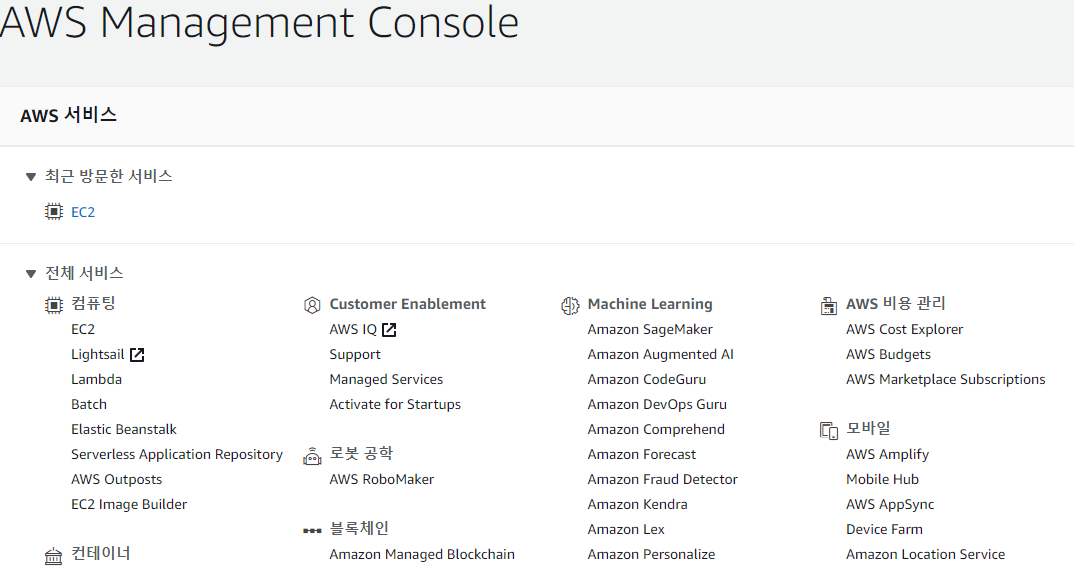Click the external link icon beside Lightsail

(x=137, y=355)
